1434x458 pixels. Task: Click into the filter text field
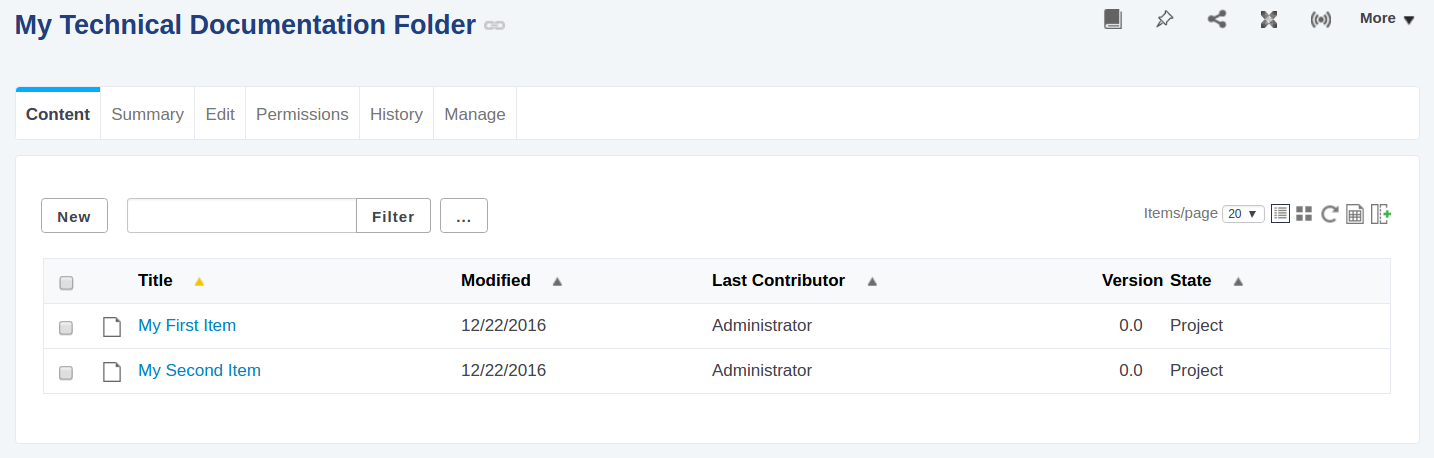(x=242, y=216)
